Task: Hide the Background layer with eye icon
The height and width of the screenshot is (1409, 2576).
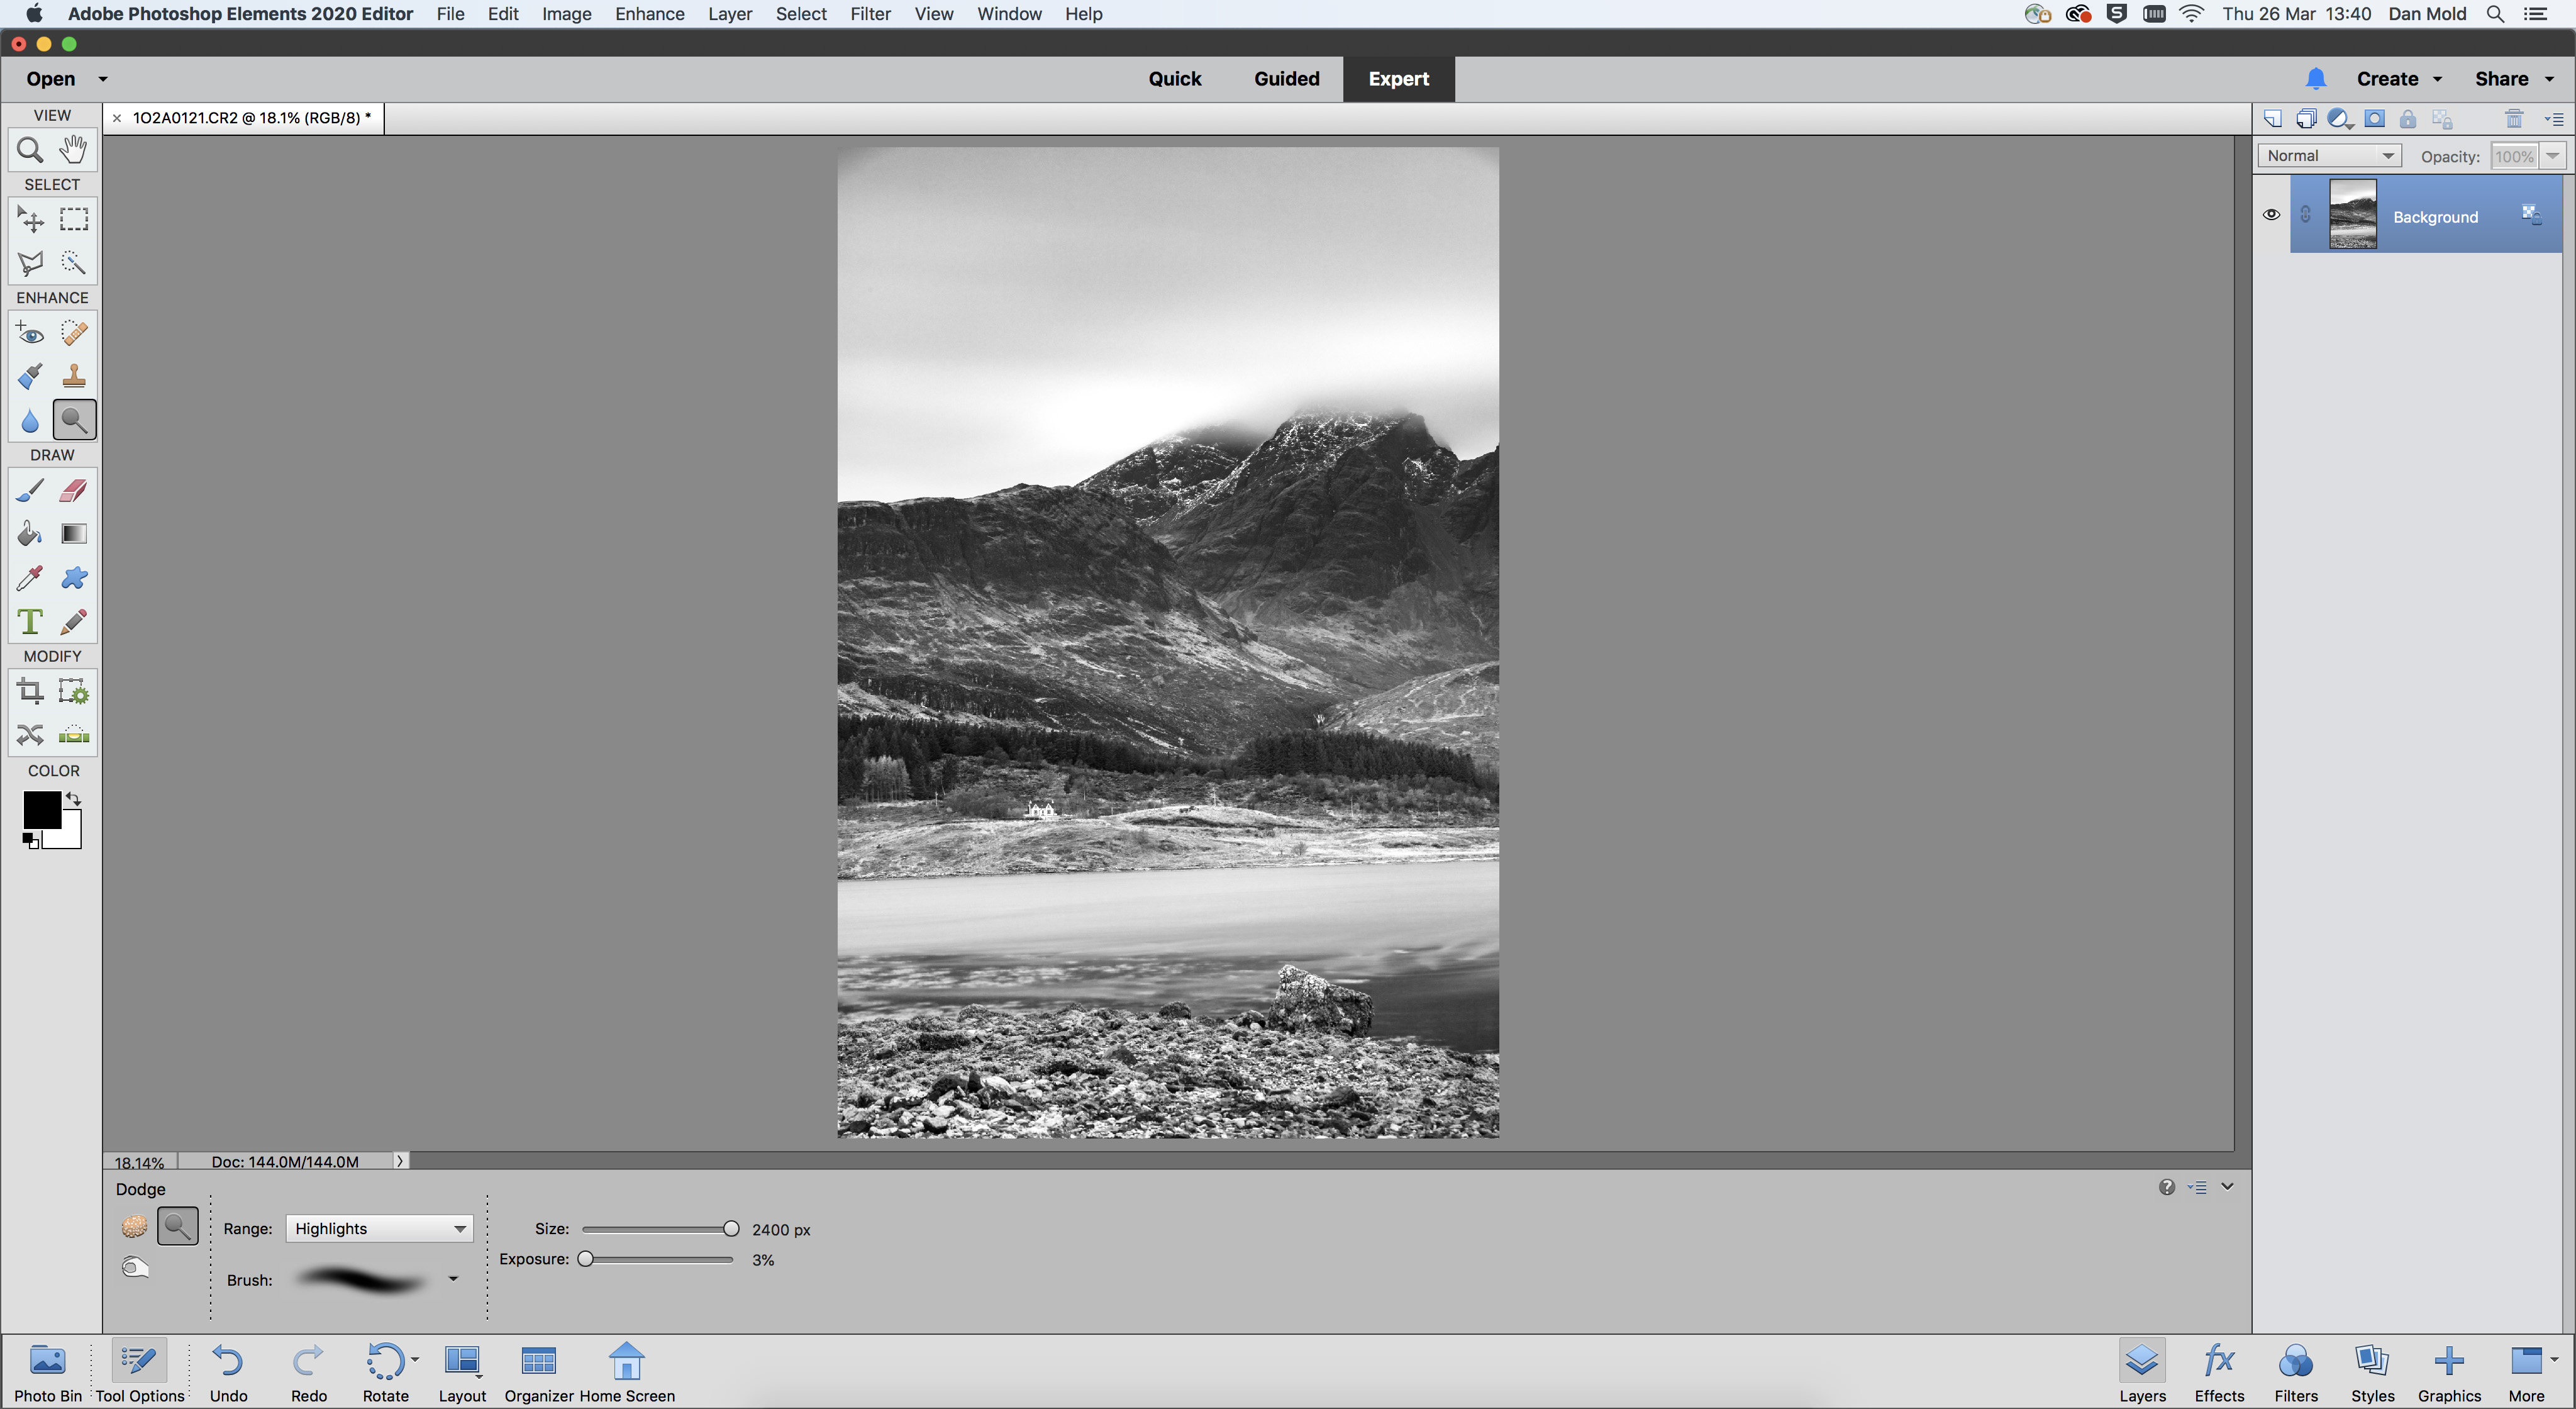Action: click(x=2271, y=215)
